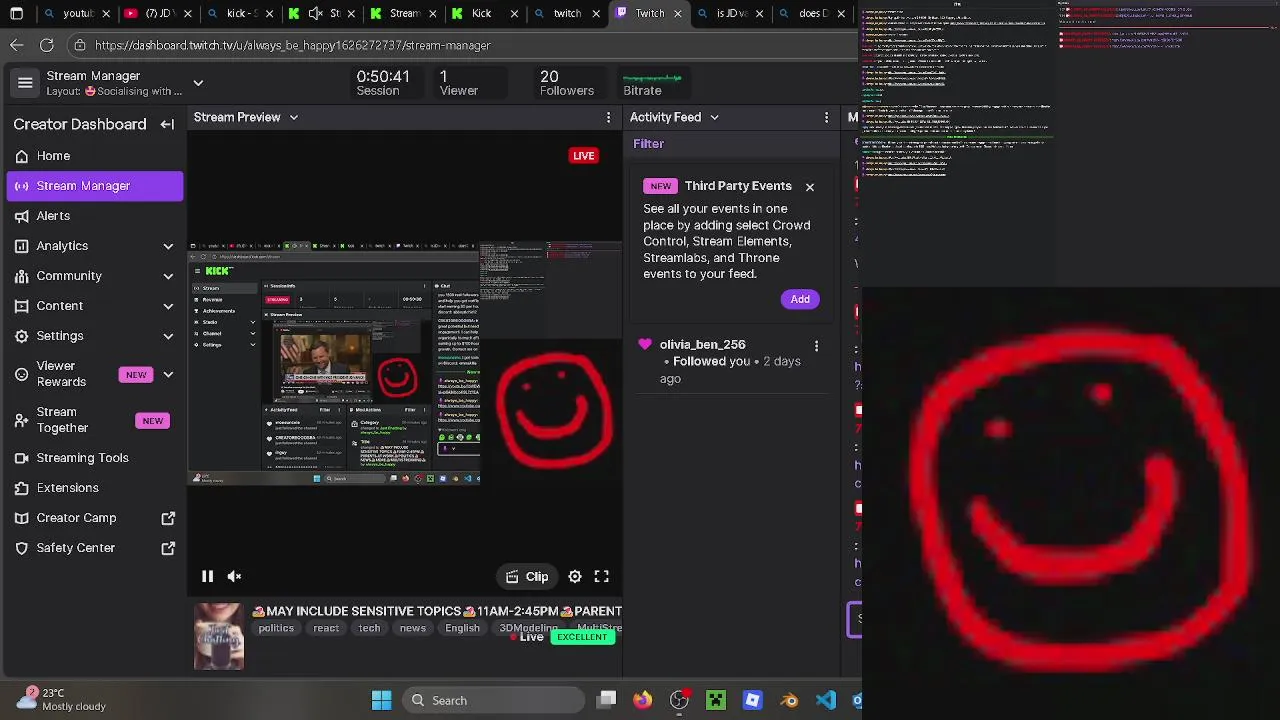The height and width of the screenshot is (720, 1280).
Task: Open Minecraft from the taskbar
Action: [x=716, y=701]
